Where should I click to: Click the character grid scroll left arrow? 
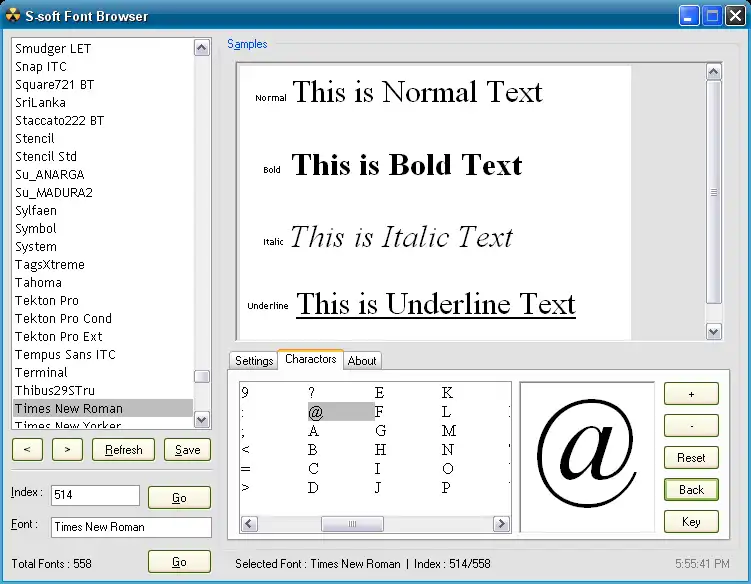(x=249, y=524)
